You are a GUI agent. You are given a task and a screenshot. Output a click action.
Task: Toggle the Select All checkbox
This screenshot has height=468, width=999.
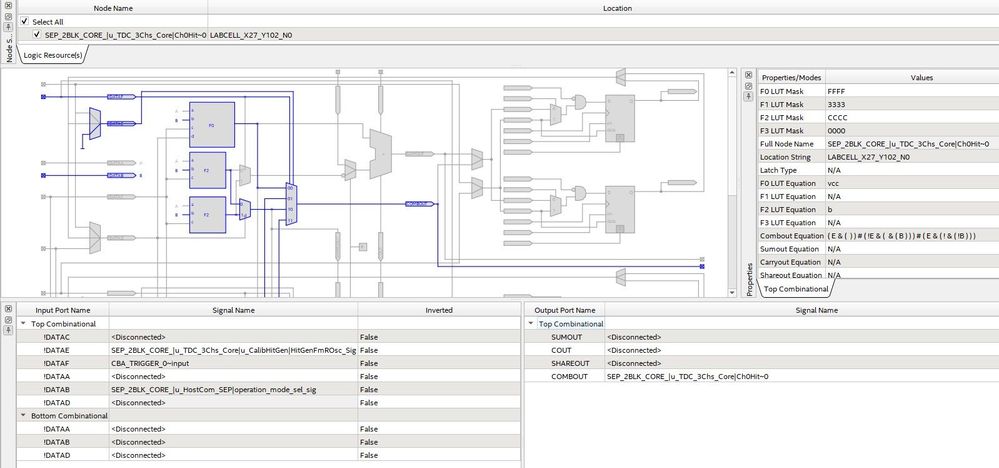25,21
